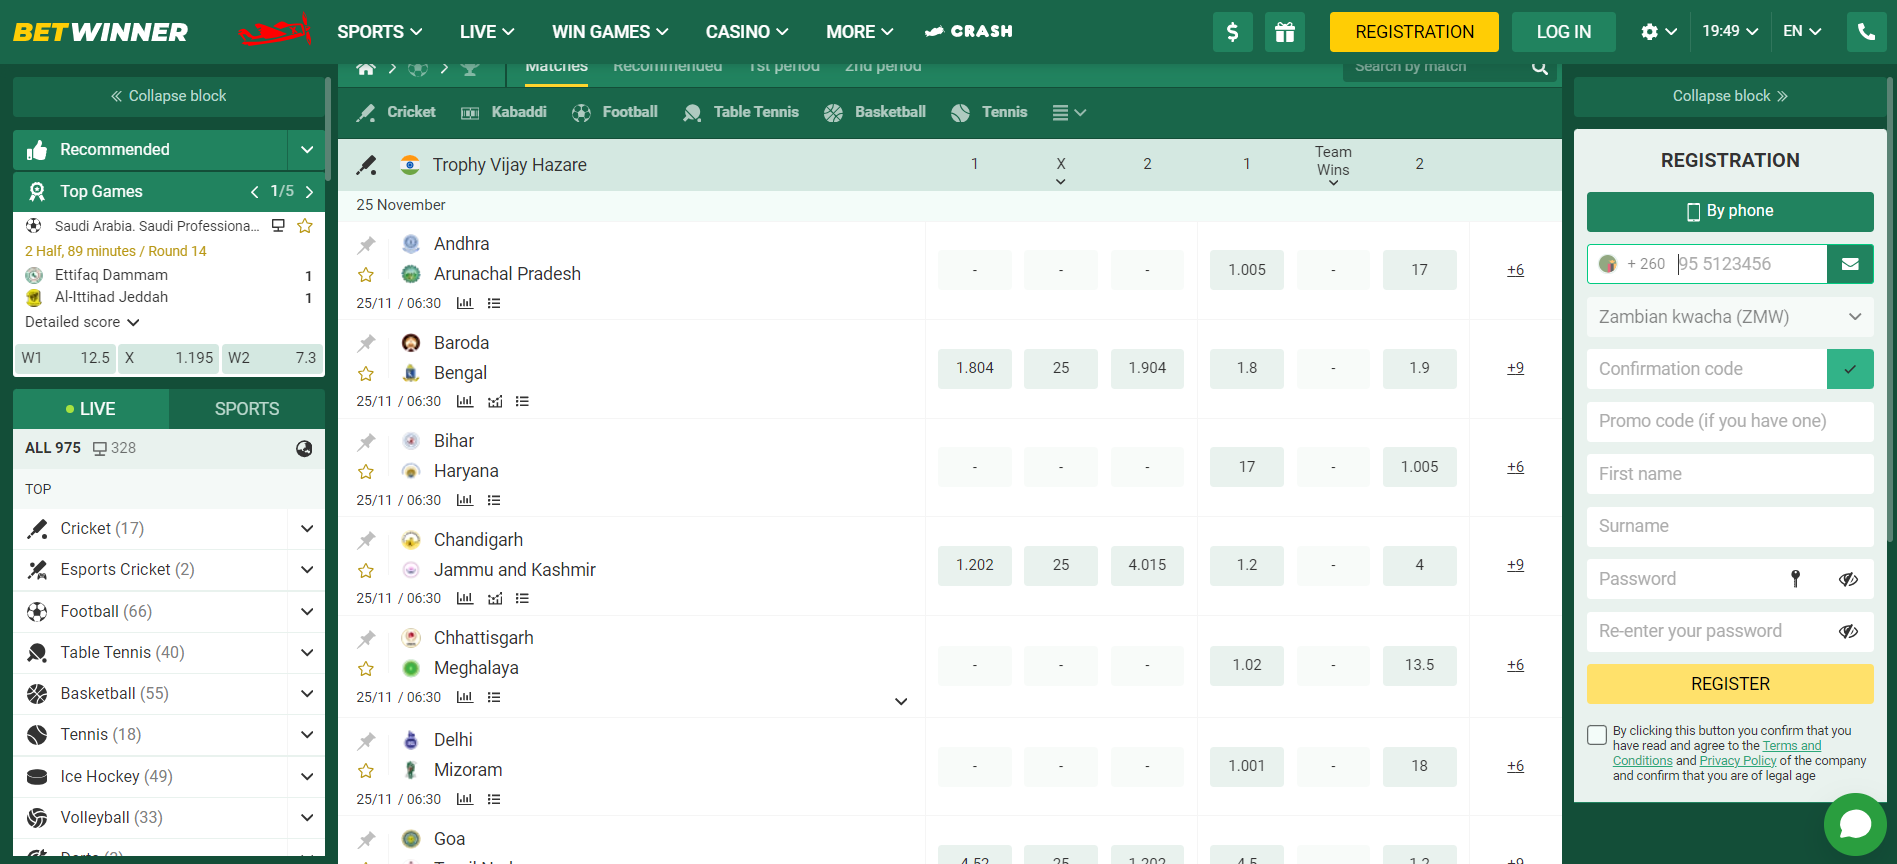Expand the Ice Hockey (49) list
Viewport: 1897px width, 864px height.
(x=307, y=776)
